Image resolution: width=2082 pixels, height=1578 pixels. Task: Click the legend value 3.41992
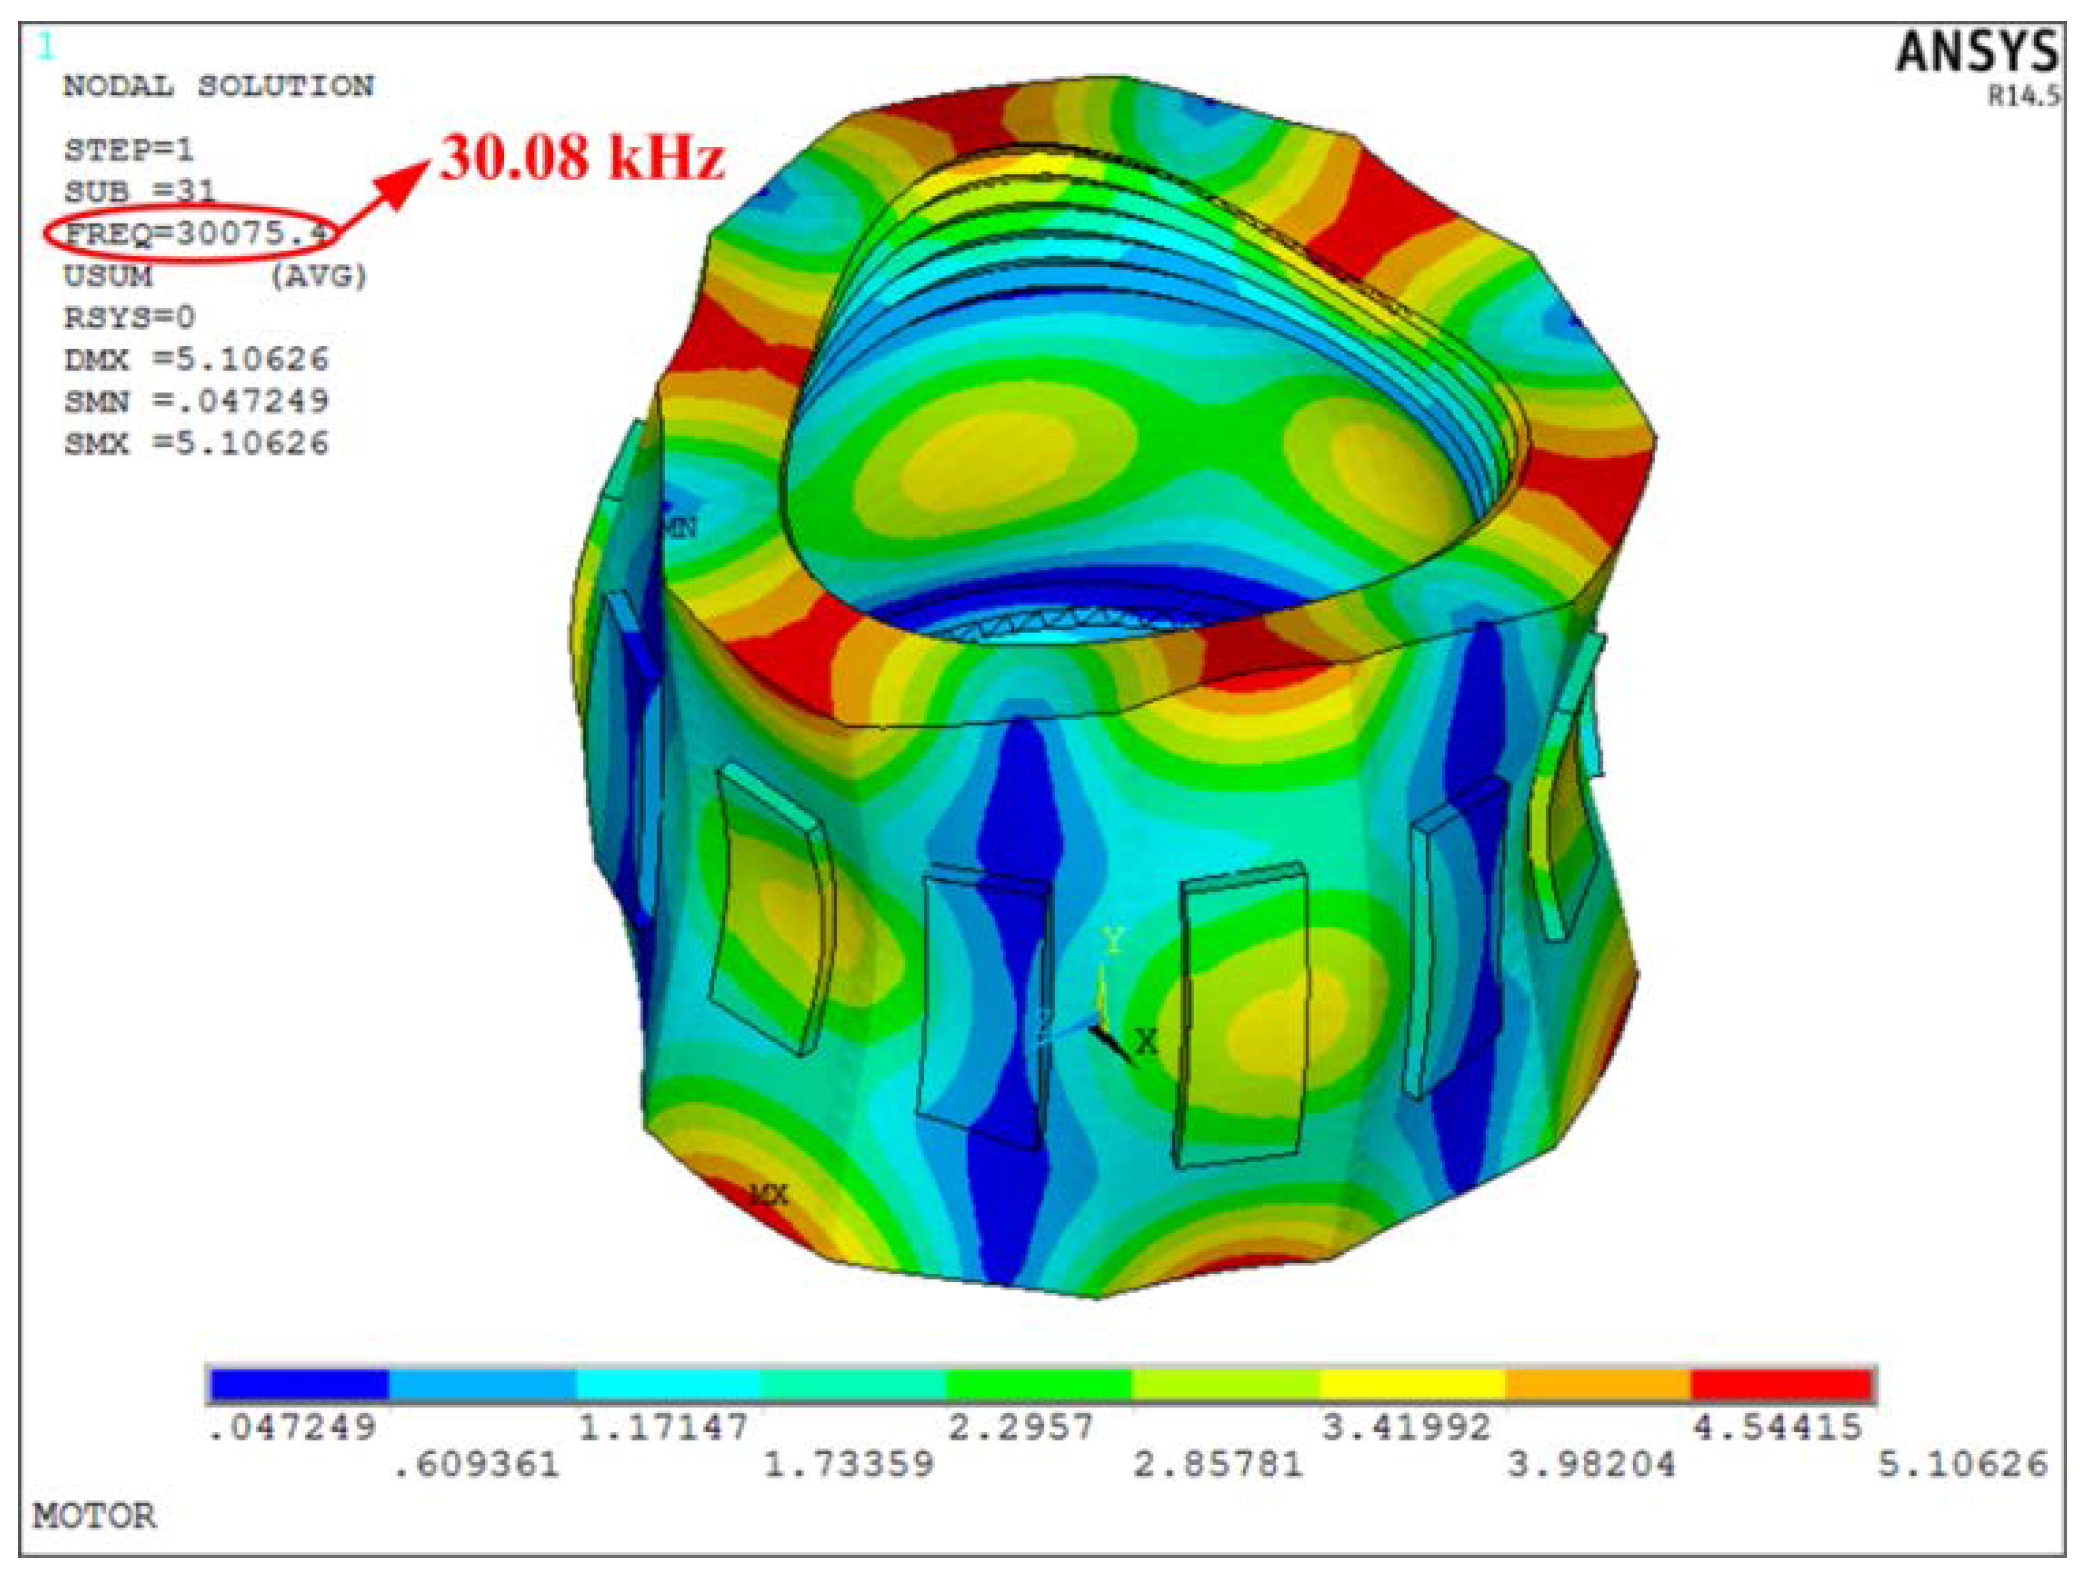(1407, 1427)
